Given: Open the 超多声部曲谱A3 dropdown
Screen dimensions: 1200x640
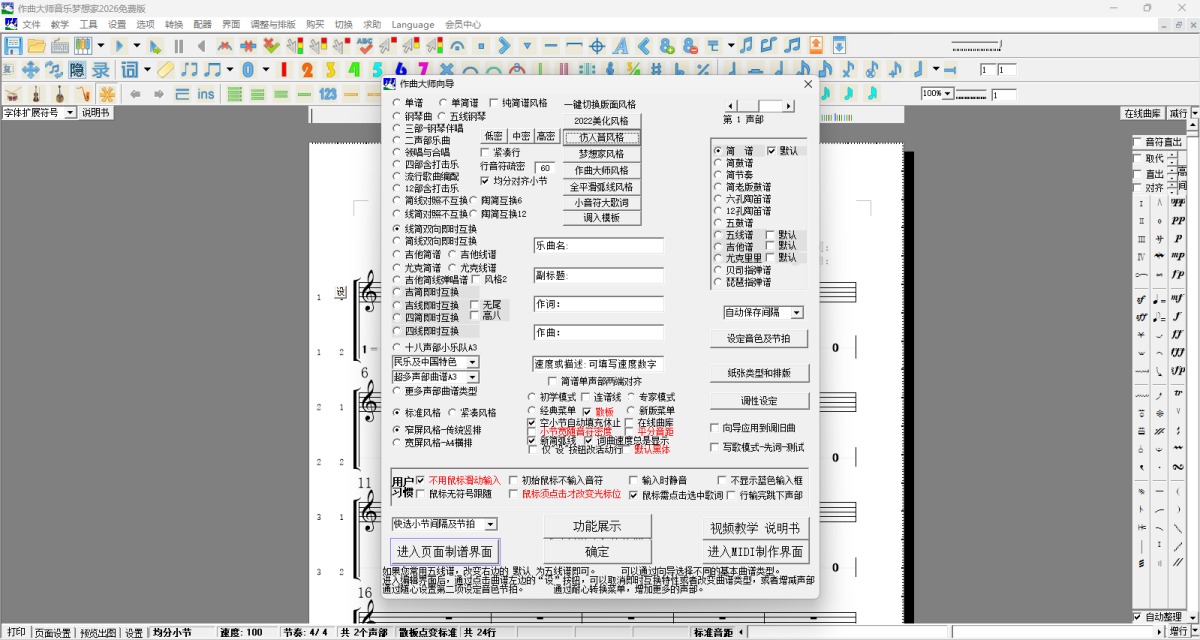Looking at the screenshot, I should (472, 377).
